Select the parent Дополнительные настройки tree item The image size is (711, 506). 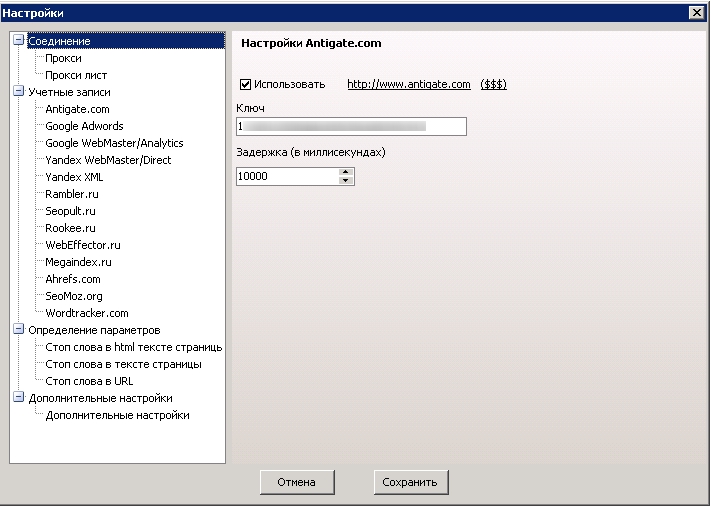click(101, 398)
